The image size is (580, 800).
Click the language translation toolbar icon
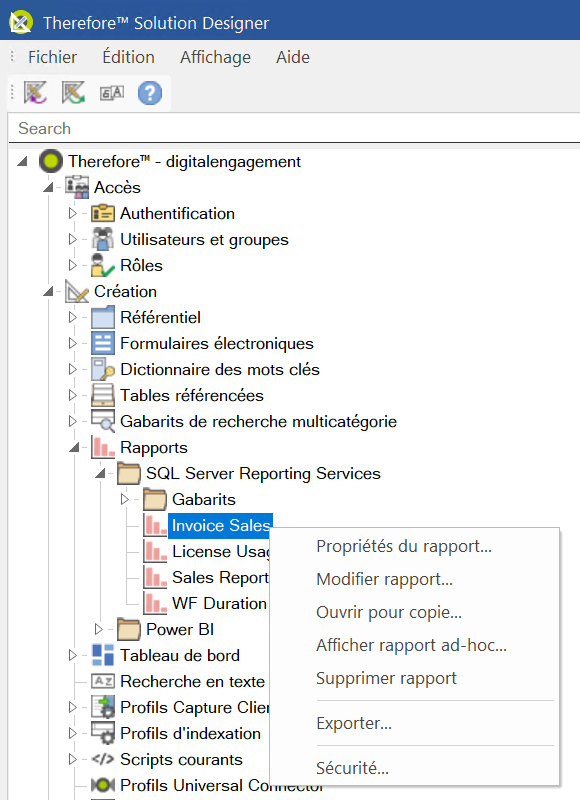tap(112, 93)
